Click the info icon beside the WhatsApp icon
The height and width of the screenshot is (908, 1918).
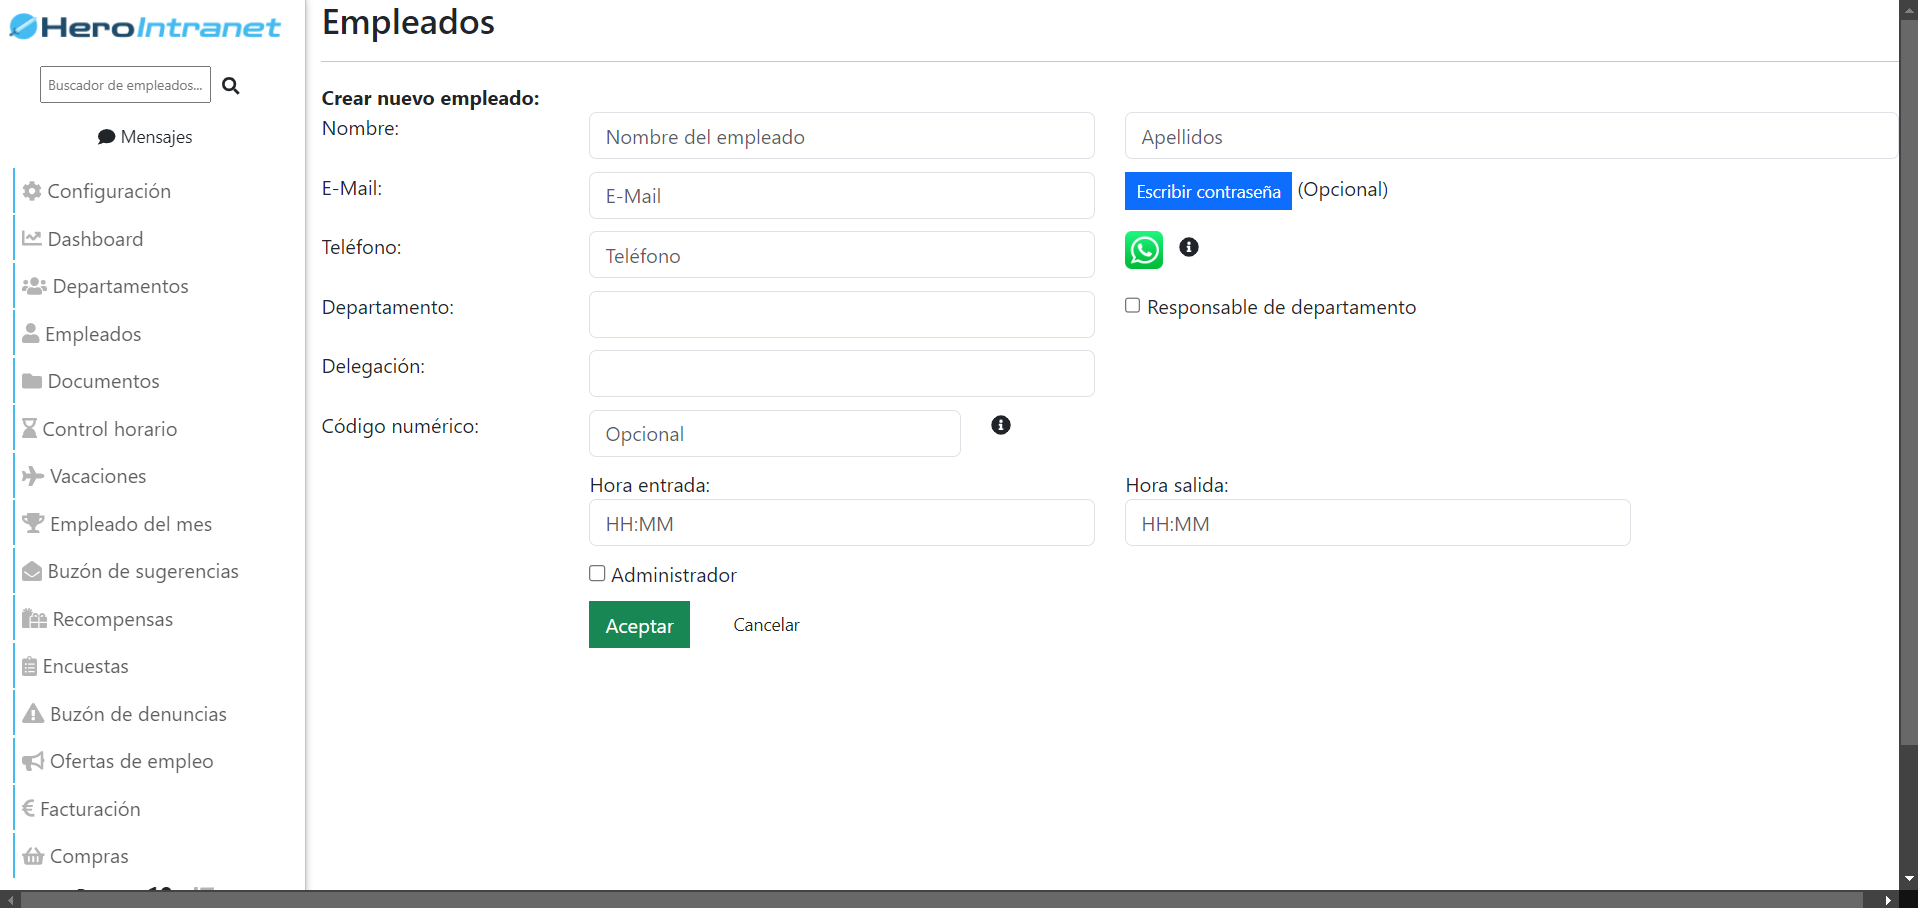point(1188,247)
